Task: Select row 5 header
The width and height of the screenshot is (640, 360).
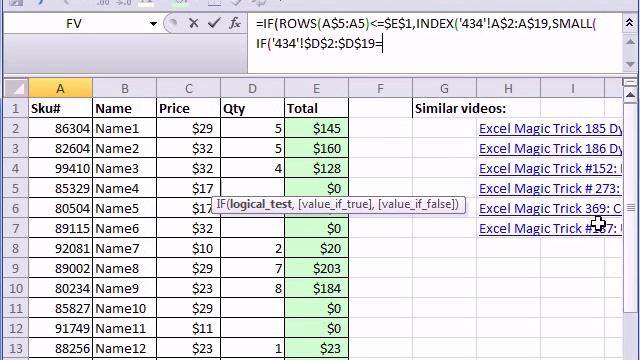Action: (x=16, y=189)
